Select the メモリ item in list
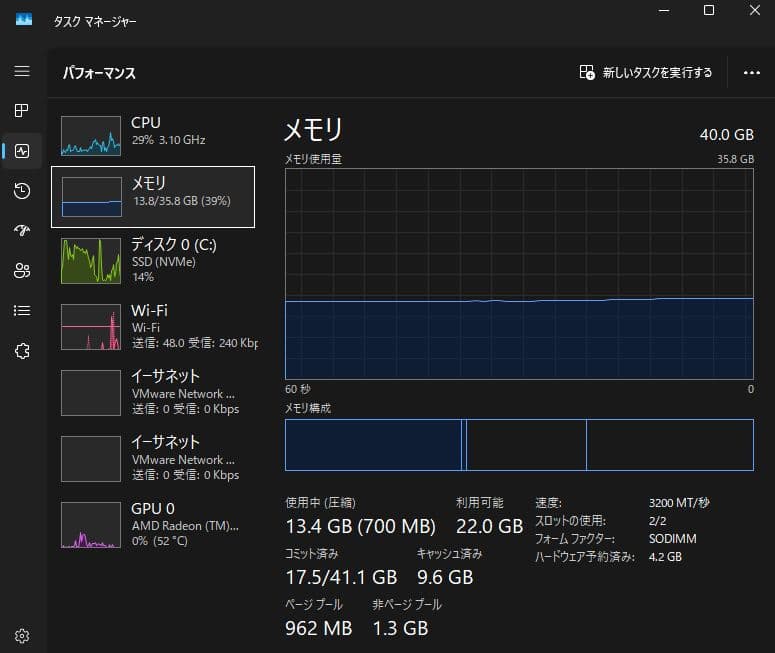Screen dimensions: 775x653 click(x=153, y=197)
